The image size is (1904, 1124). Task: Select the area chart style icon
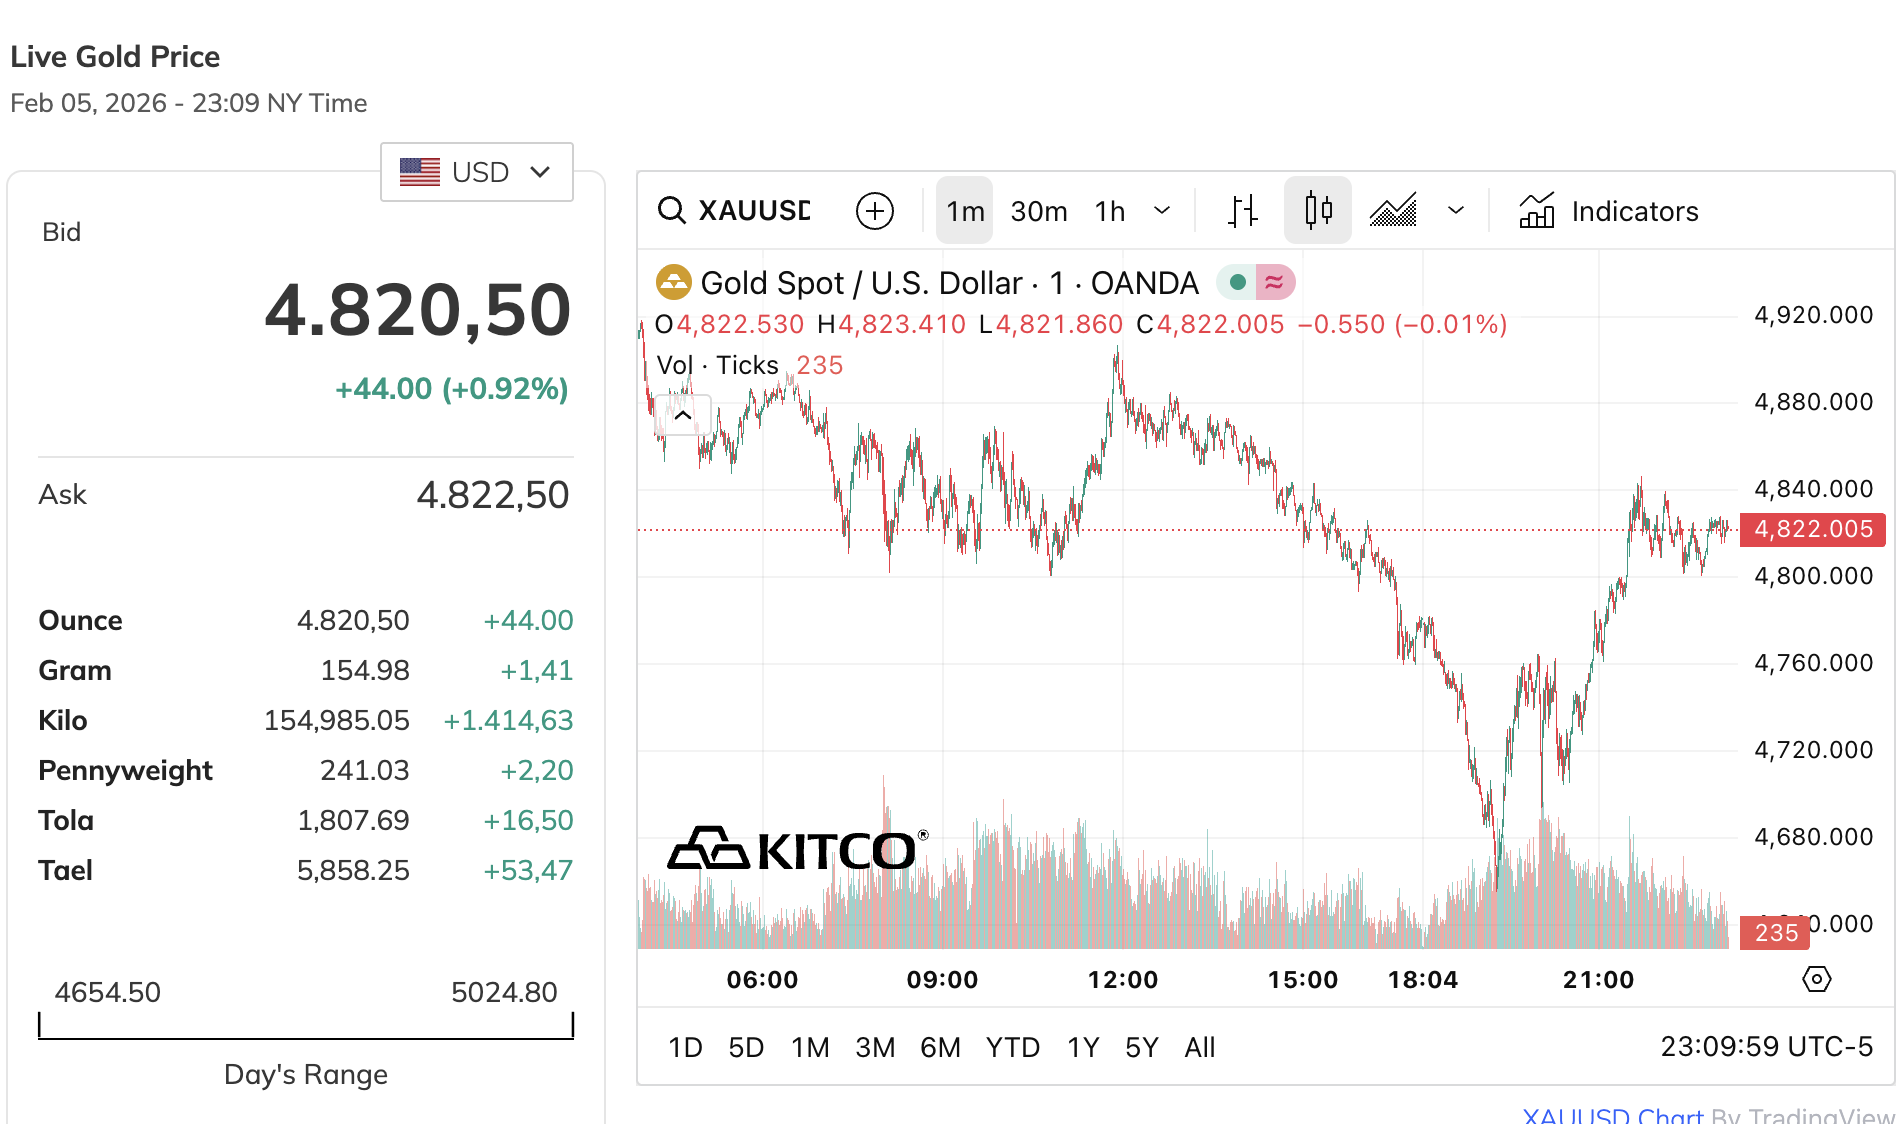1393,211
